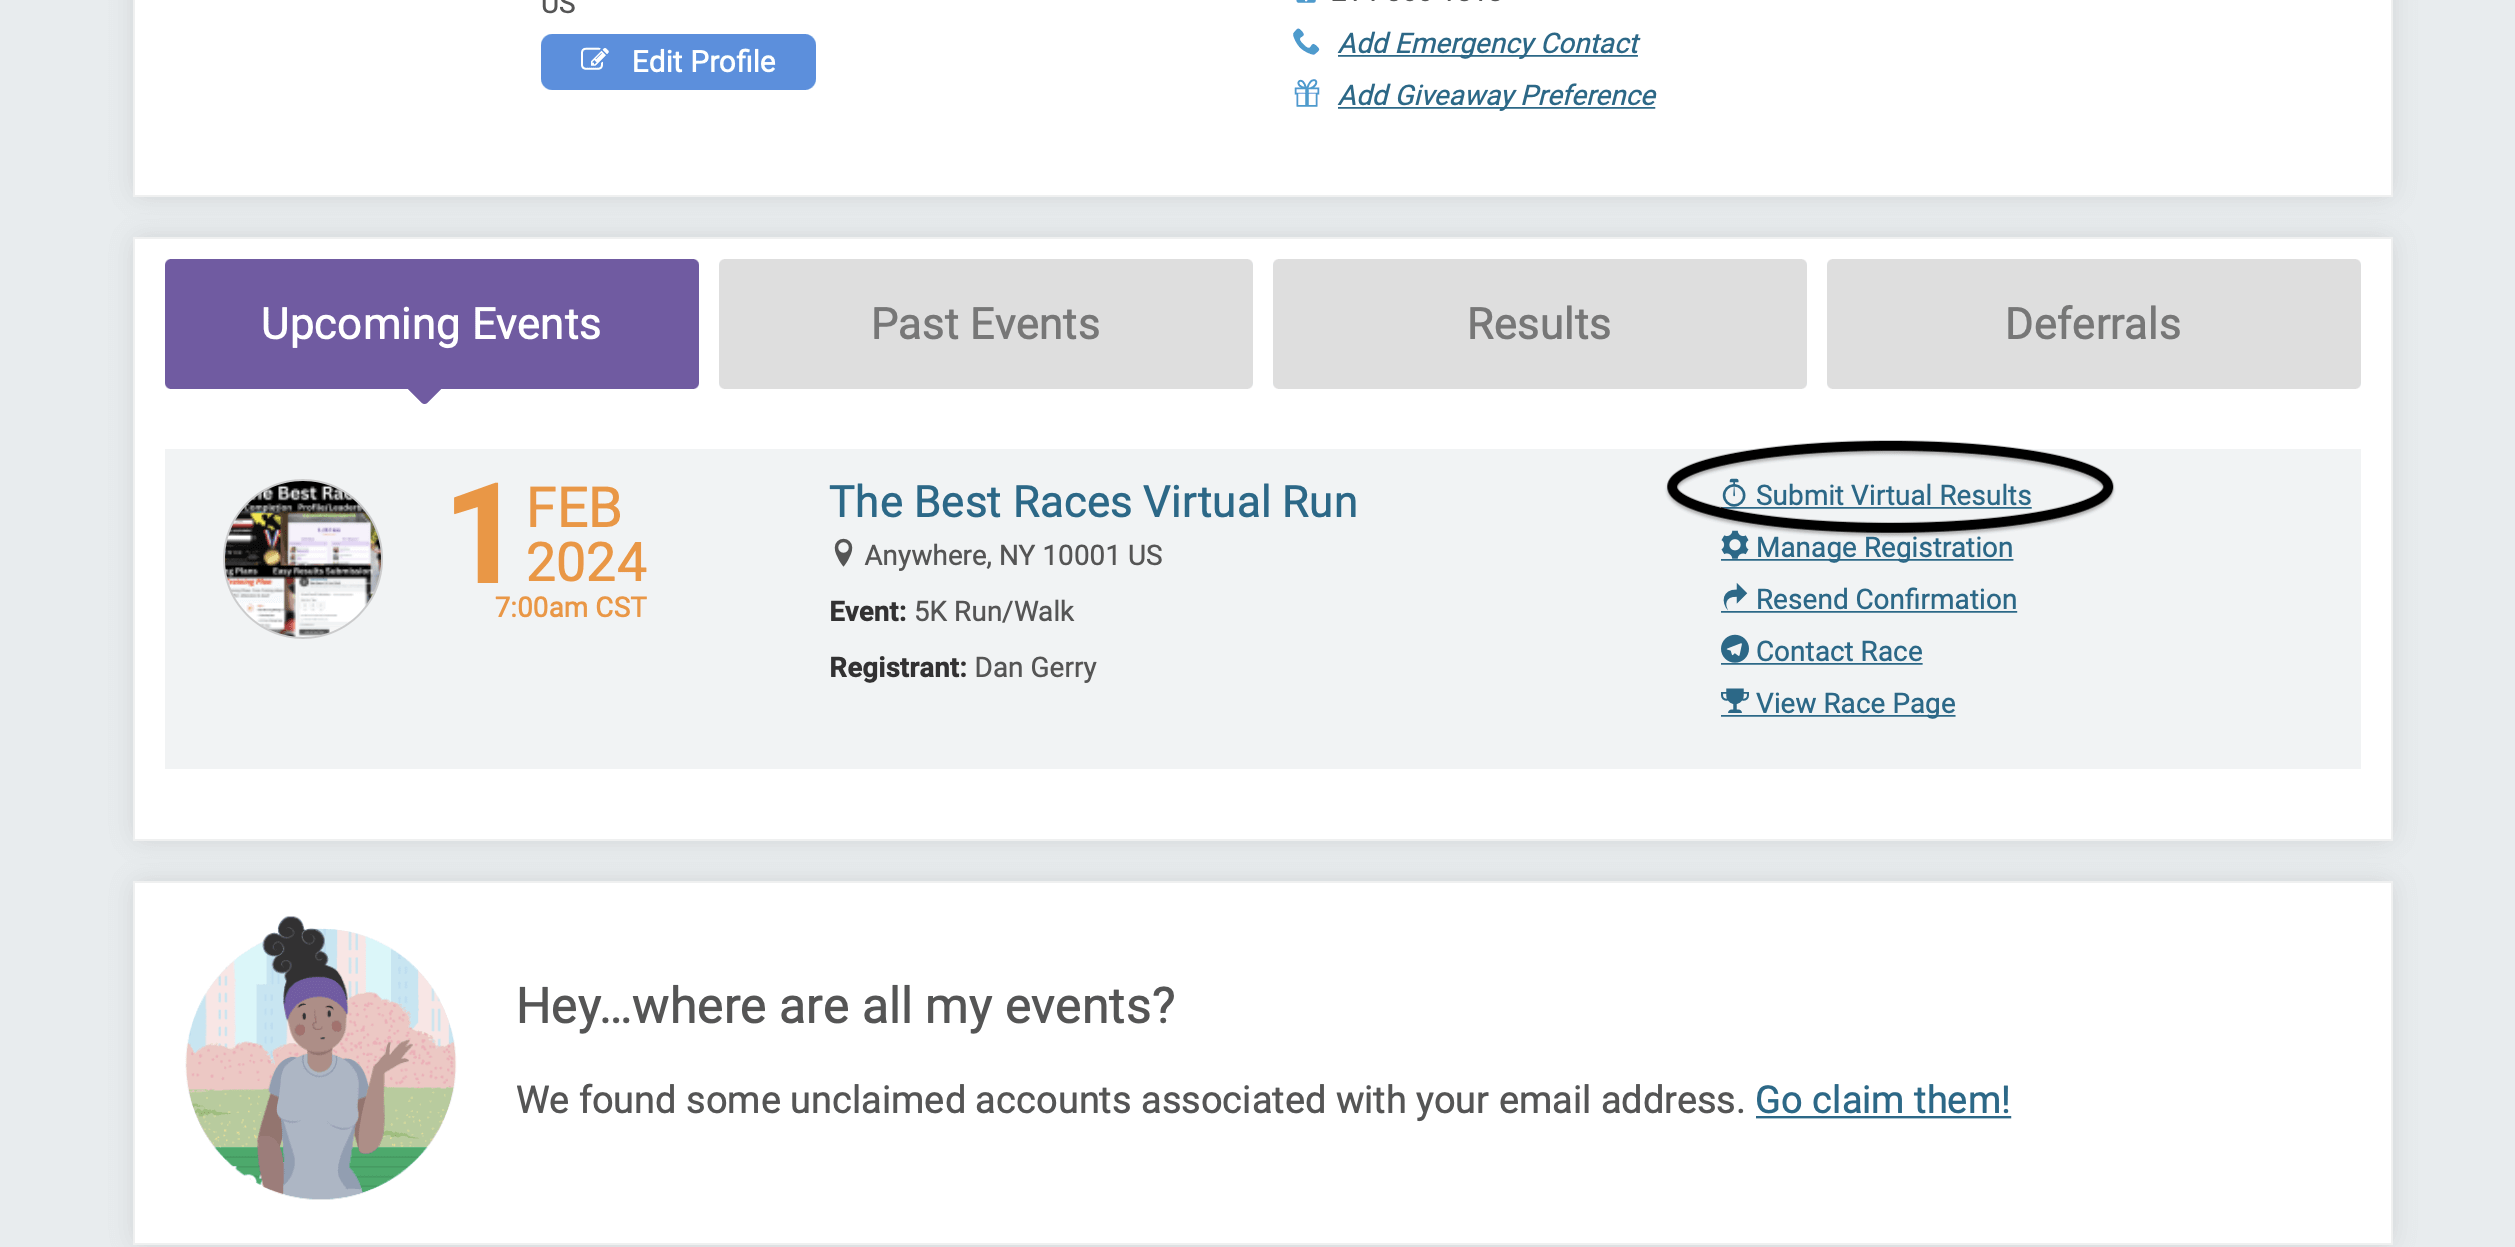
Task: Click the Edit Profile button
Action: pyautogui.click(x=678, y=61)
